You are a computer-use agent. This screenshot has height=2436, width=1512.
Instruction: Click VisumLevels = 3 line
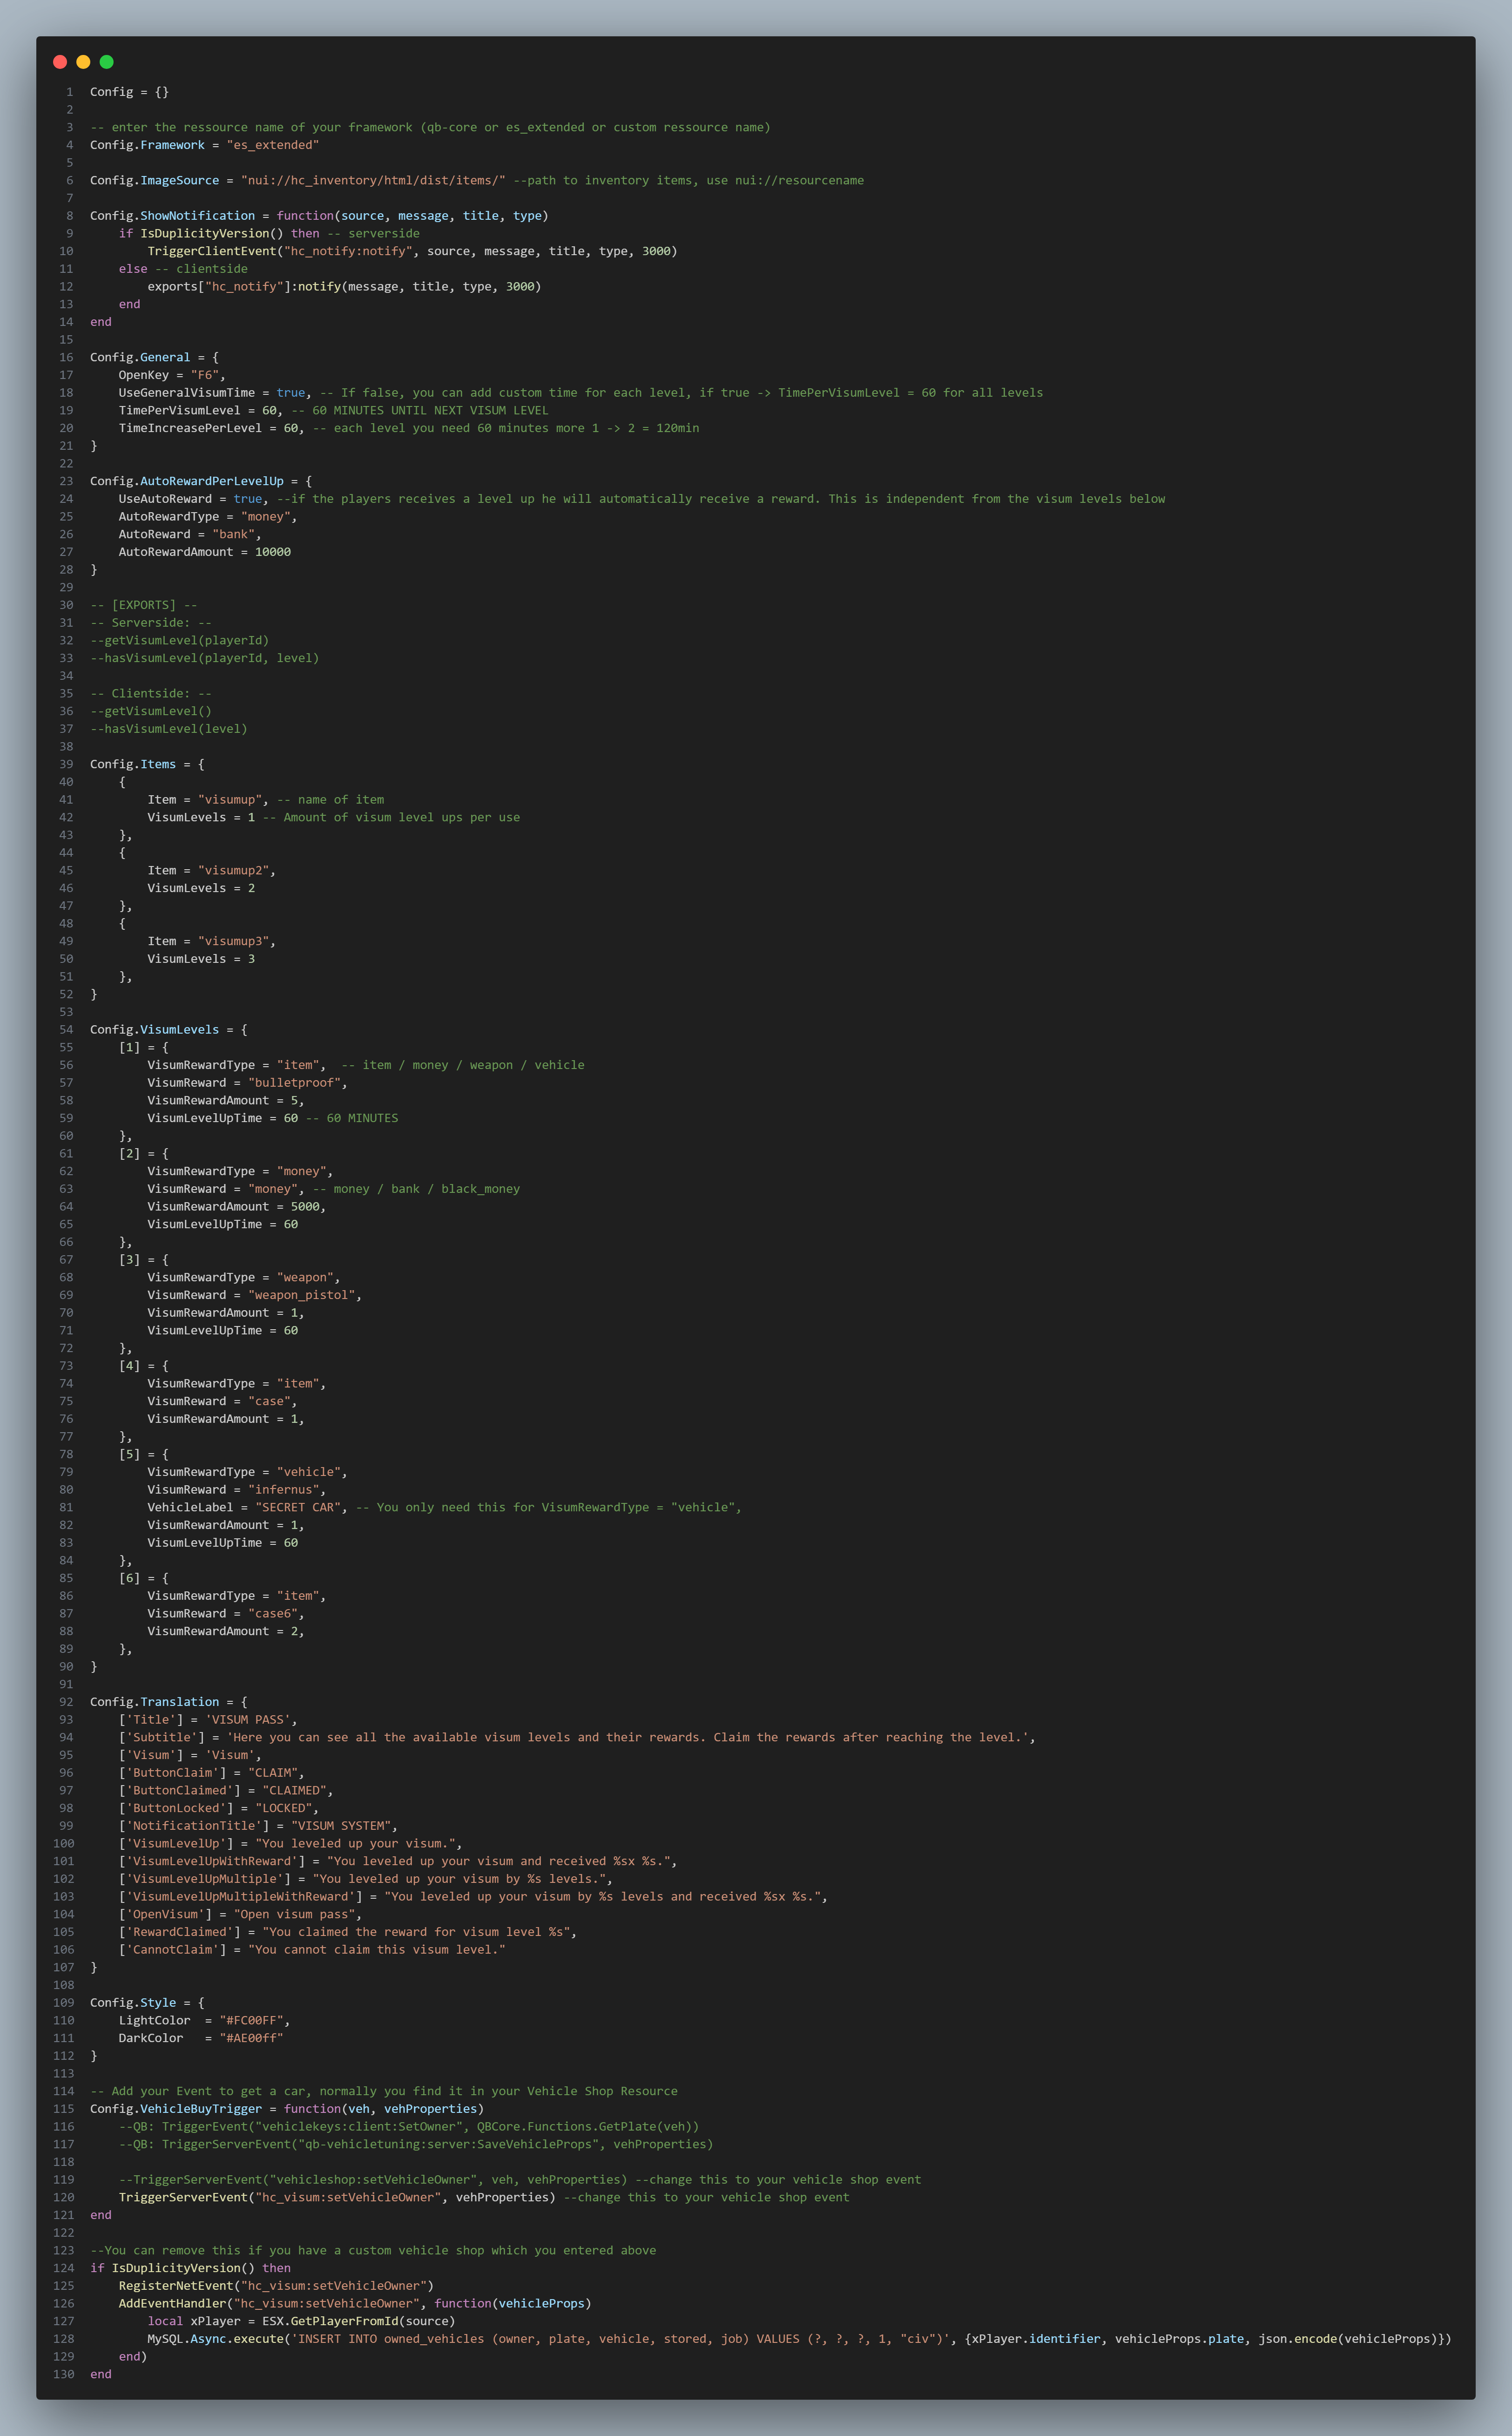point(201,959)
